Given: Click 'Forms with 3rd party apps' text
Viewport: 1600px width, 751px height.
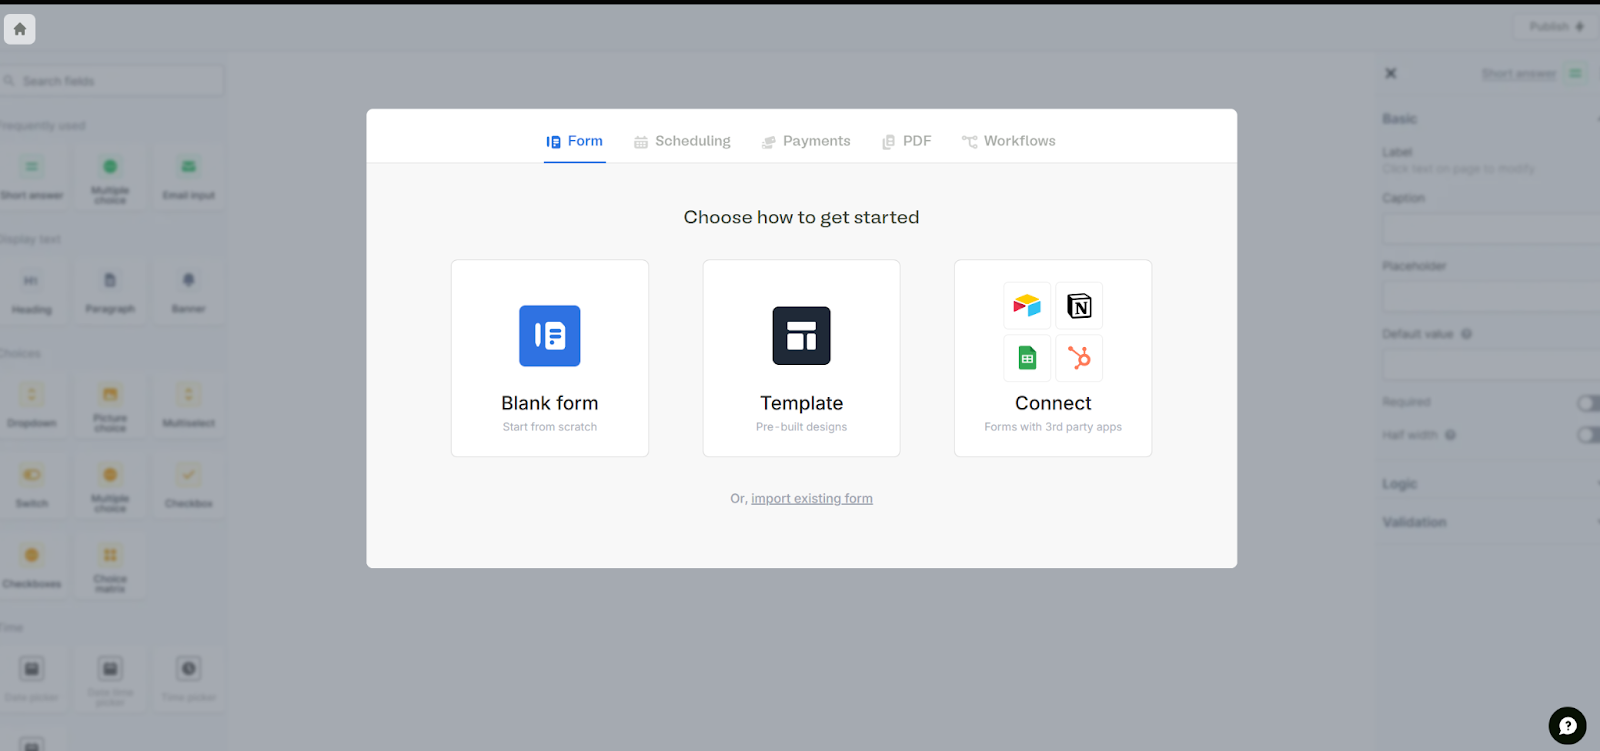Looking at the screenshot, I should 1053,427.
